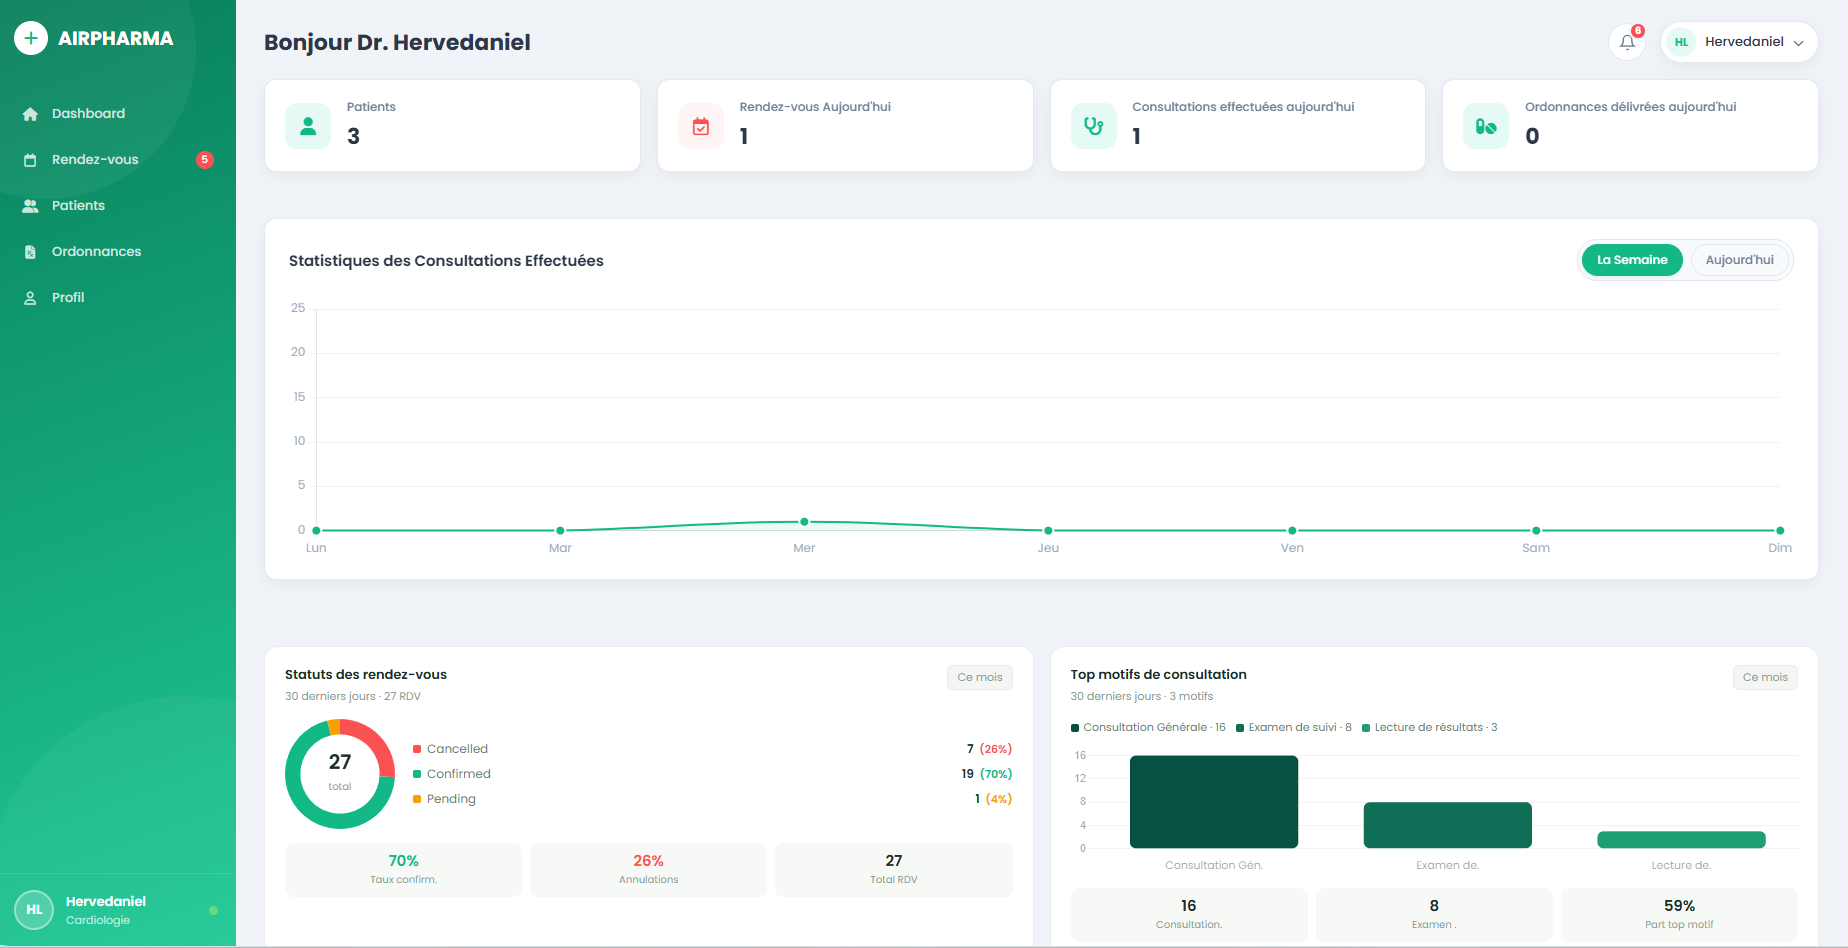Viewport: 1848px width, 948px height.
Task: Open Ordonnances menu item
Action: [118, 252]
